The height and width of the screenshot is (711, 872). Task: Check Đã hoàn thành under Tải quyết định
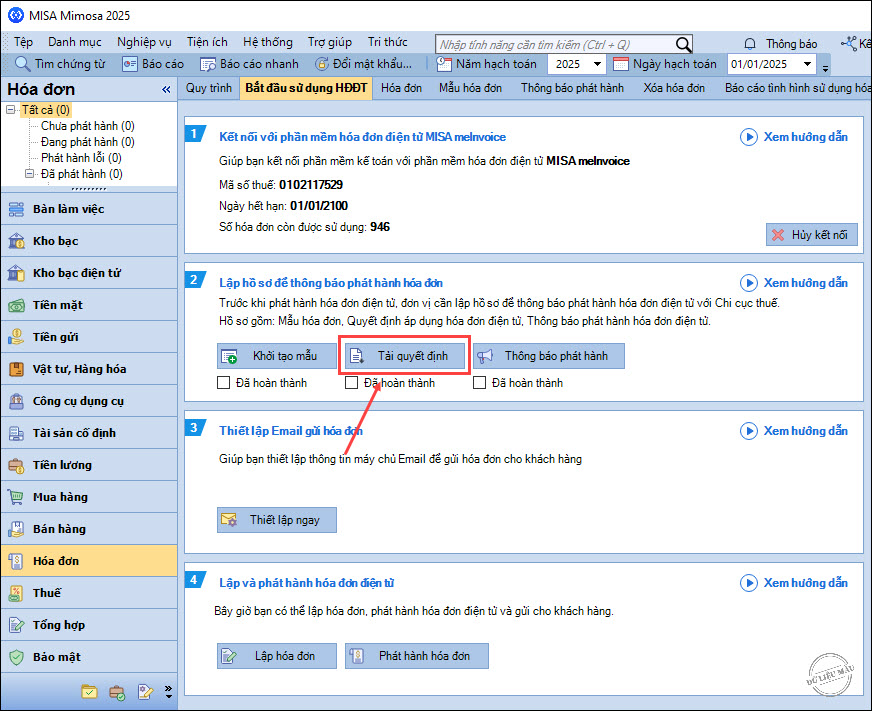coord(351,383)
